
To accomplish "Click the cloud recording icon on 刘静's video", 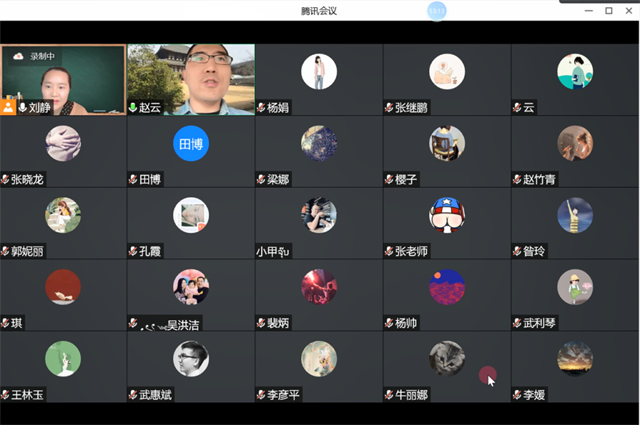I will [18, 57].
